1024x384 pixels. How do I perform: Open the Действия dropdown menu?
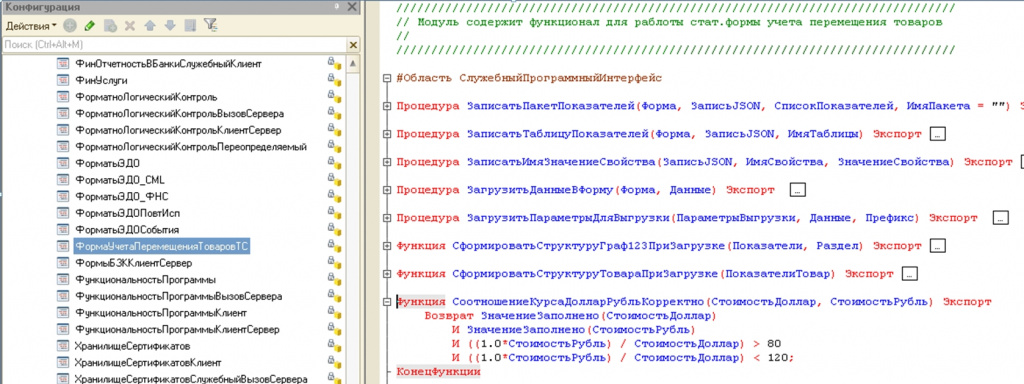pyautogui.click(x=31, y=26)
